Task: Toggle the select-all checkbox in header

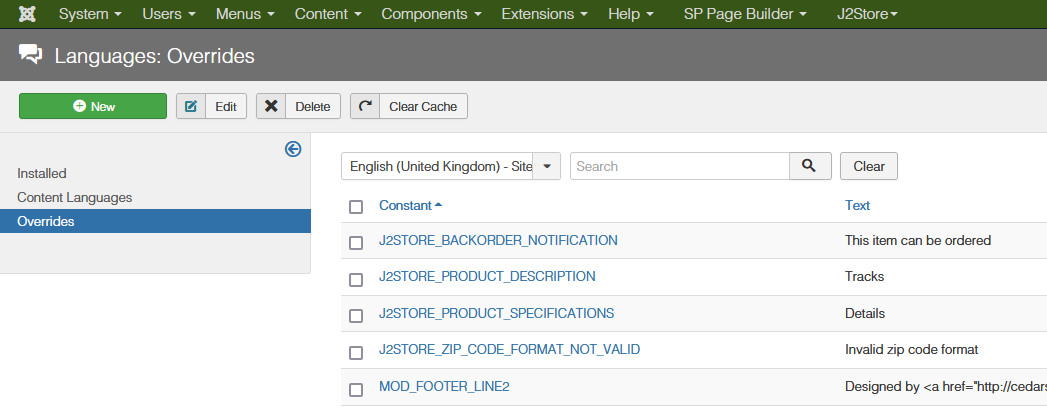Action: [356, 206]
